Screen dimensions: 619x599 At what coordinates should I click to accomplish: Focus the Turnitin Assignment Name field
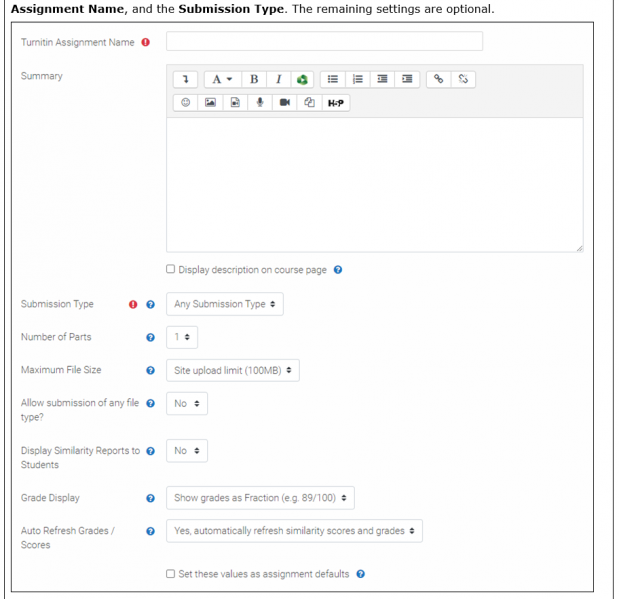pyautogui.click(x=324, y=41)
